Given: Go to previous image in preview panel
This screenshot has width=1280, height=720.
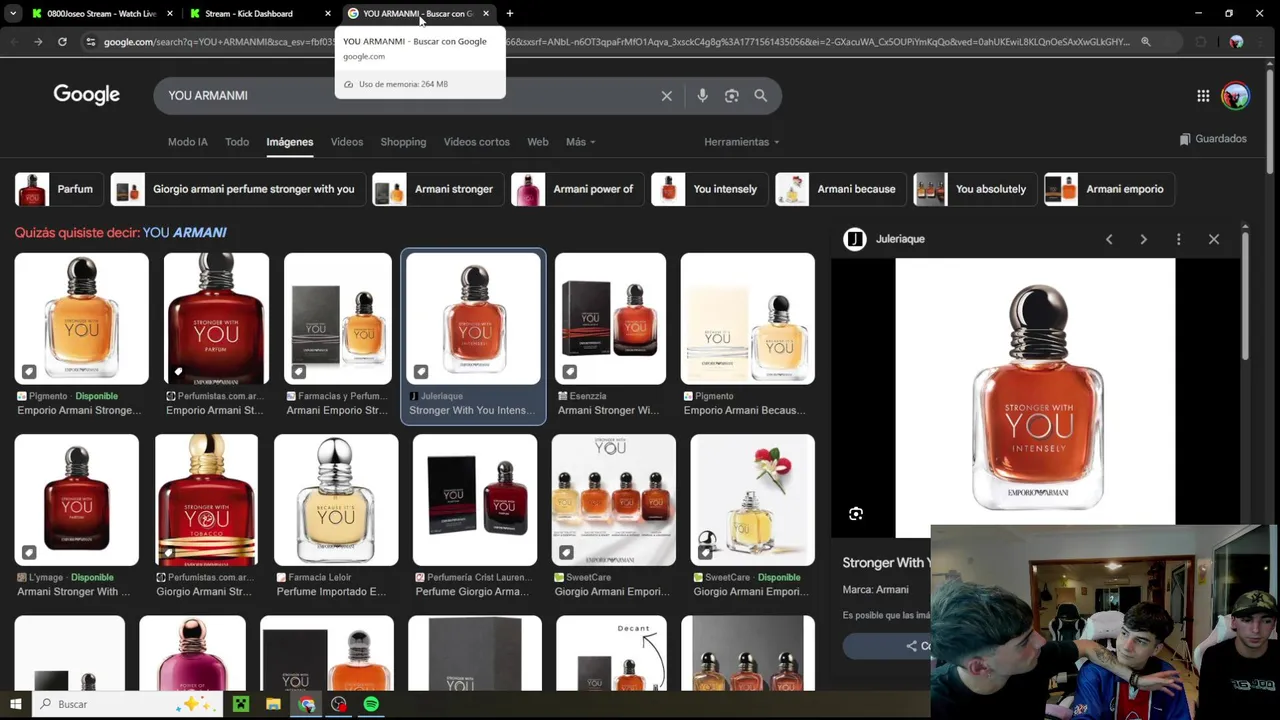Looking at the screenshot, I should click(1109, 239).
